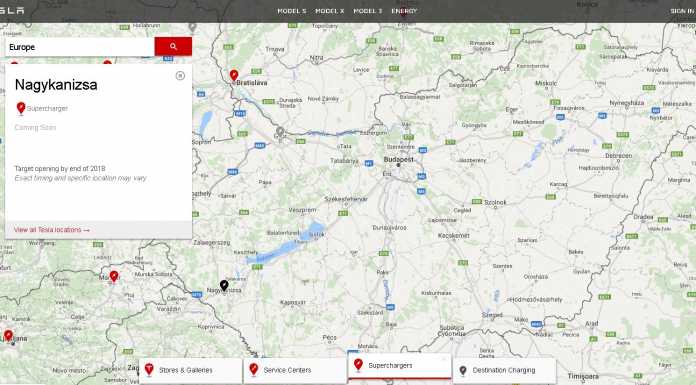696x385 pixels.
Task: Click the Europe search input field
Action: point(80,47)
